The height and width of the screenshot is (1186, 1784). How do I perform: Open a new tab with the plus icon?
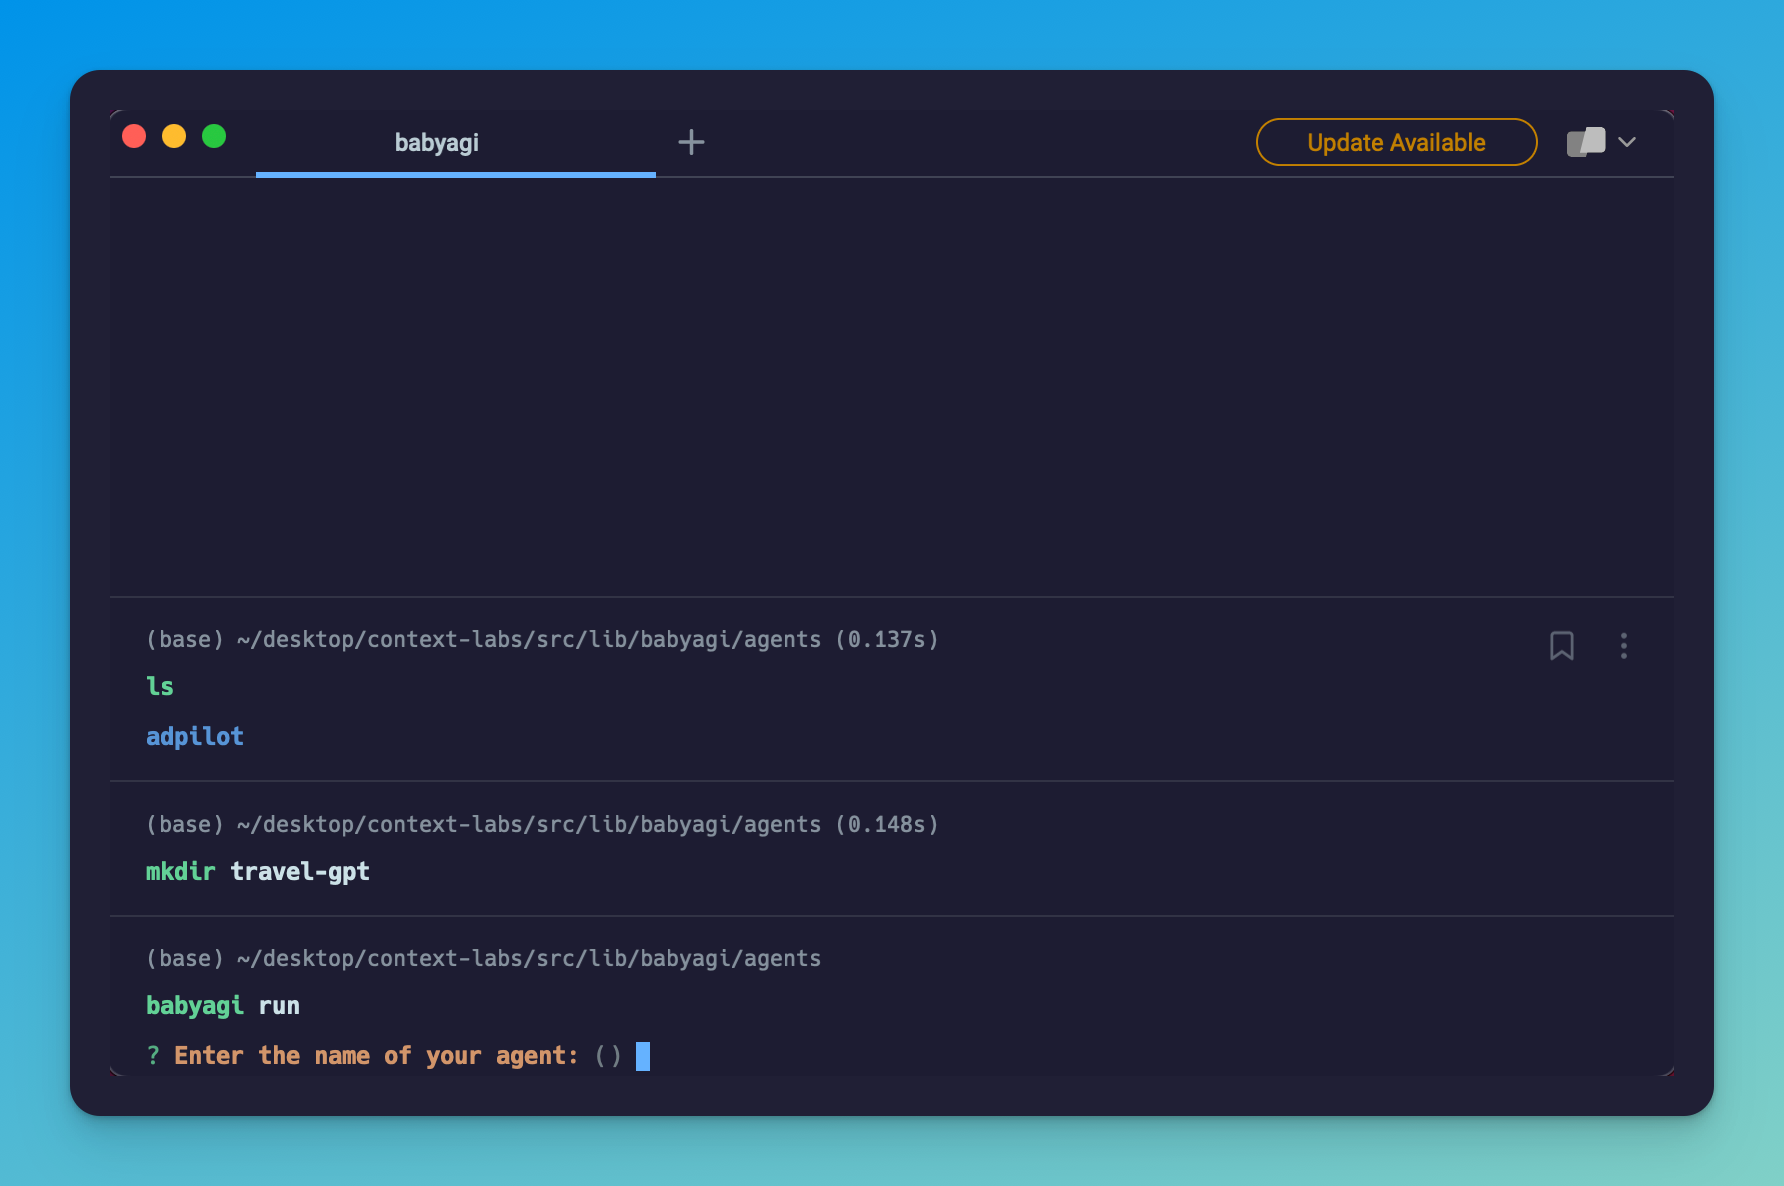[691, 142]
